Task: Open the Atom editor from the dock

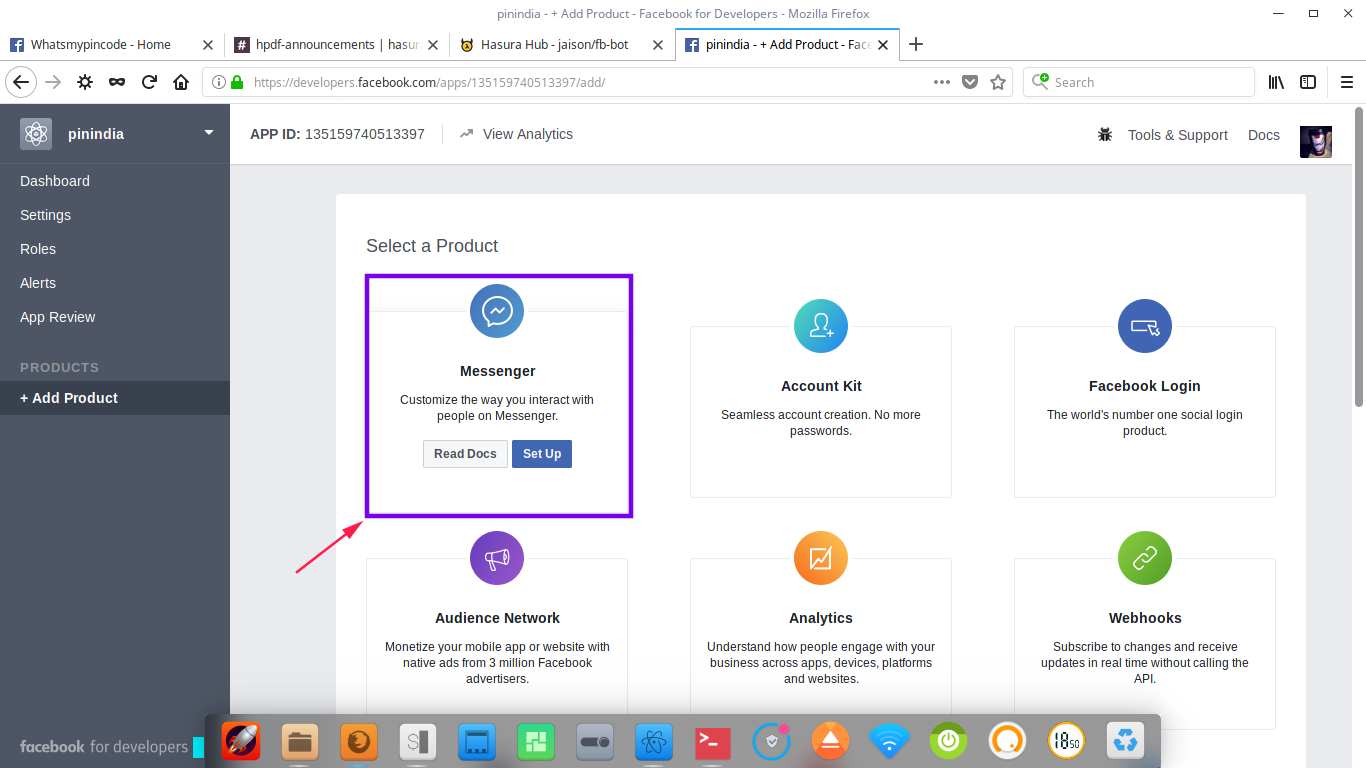Action: coord(654,741)
